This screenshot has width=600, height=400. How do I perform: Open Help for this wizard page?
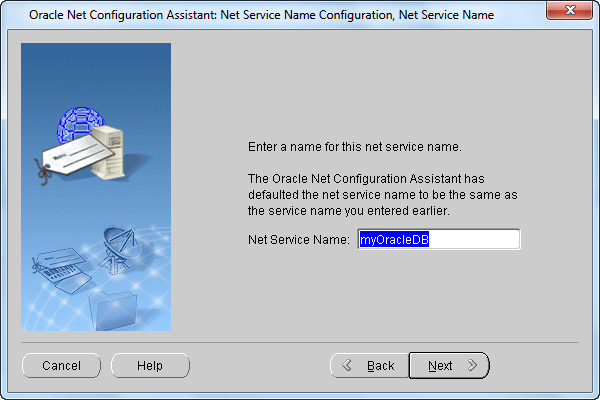coord(150,366)
